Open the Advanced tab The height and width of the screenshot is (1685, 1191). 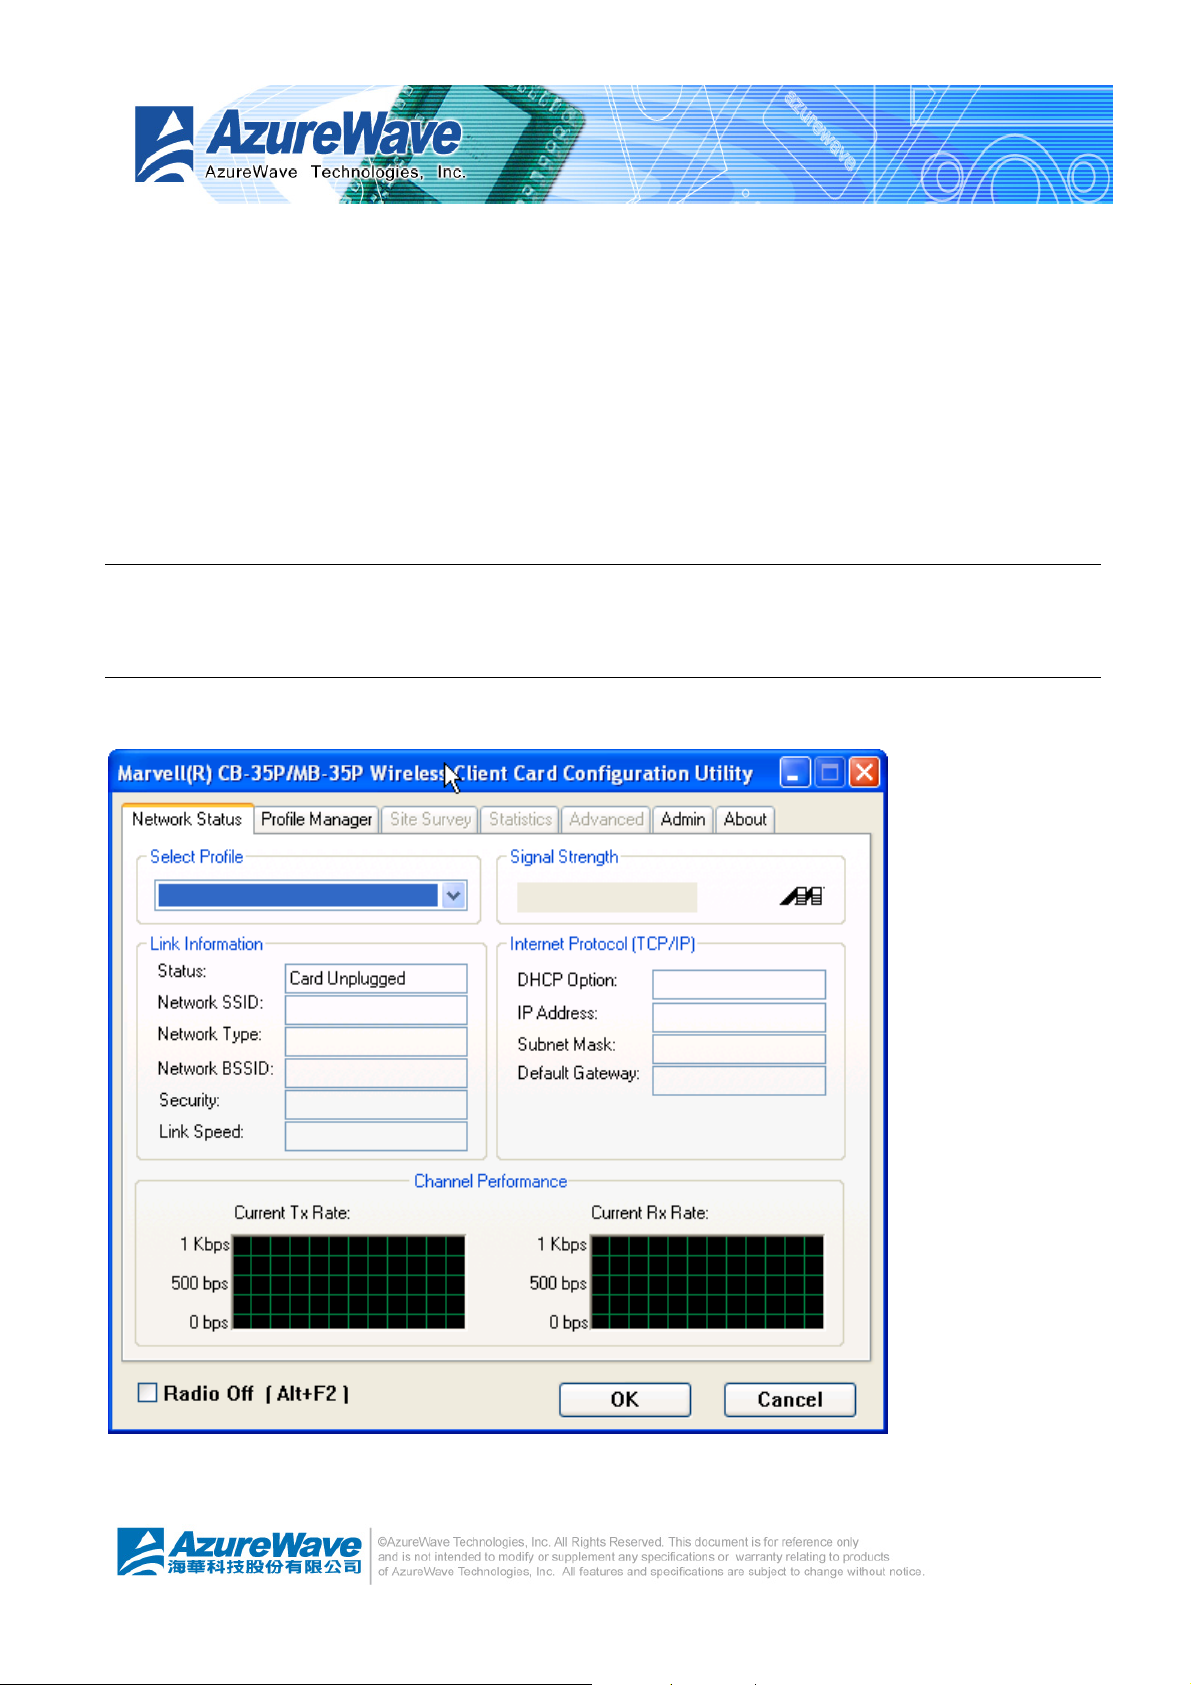[x=606, y=820]
